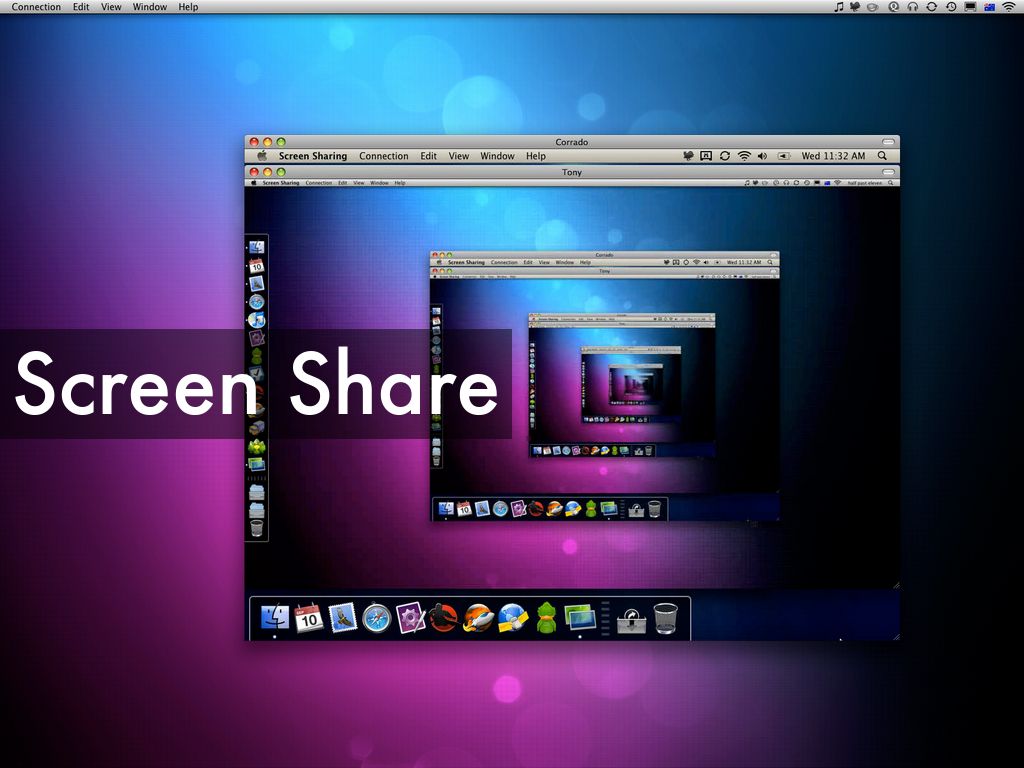Viewport: 1024px width, 768px height.
Task: Click the Time Machine icon in top menu bar
Action: tap(951, 7)
